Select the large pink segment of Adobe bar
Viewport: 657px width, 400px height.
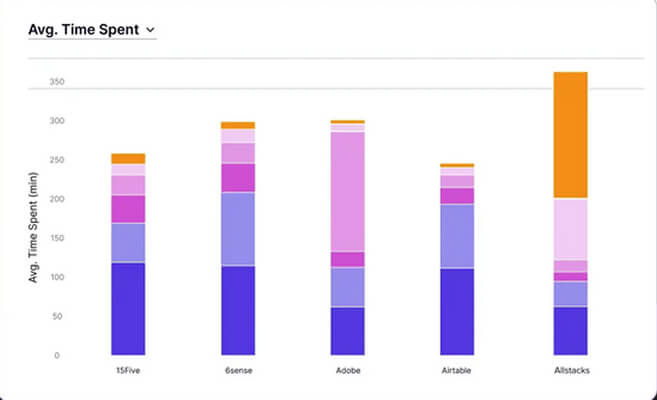point(347,191)
